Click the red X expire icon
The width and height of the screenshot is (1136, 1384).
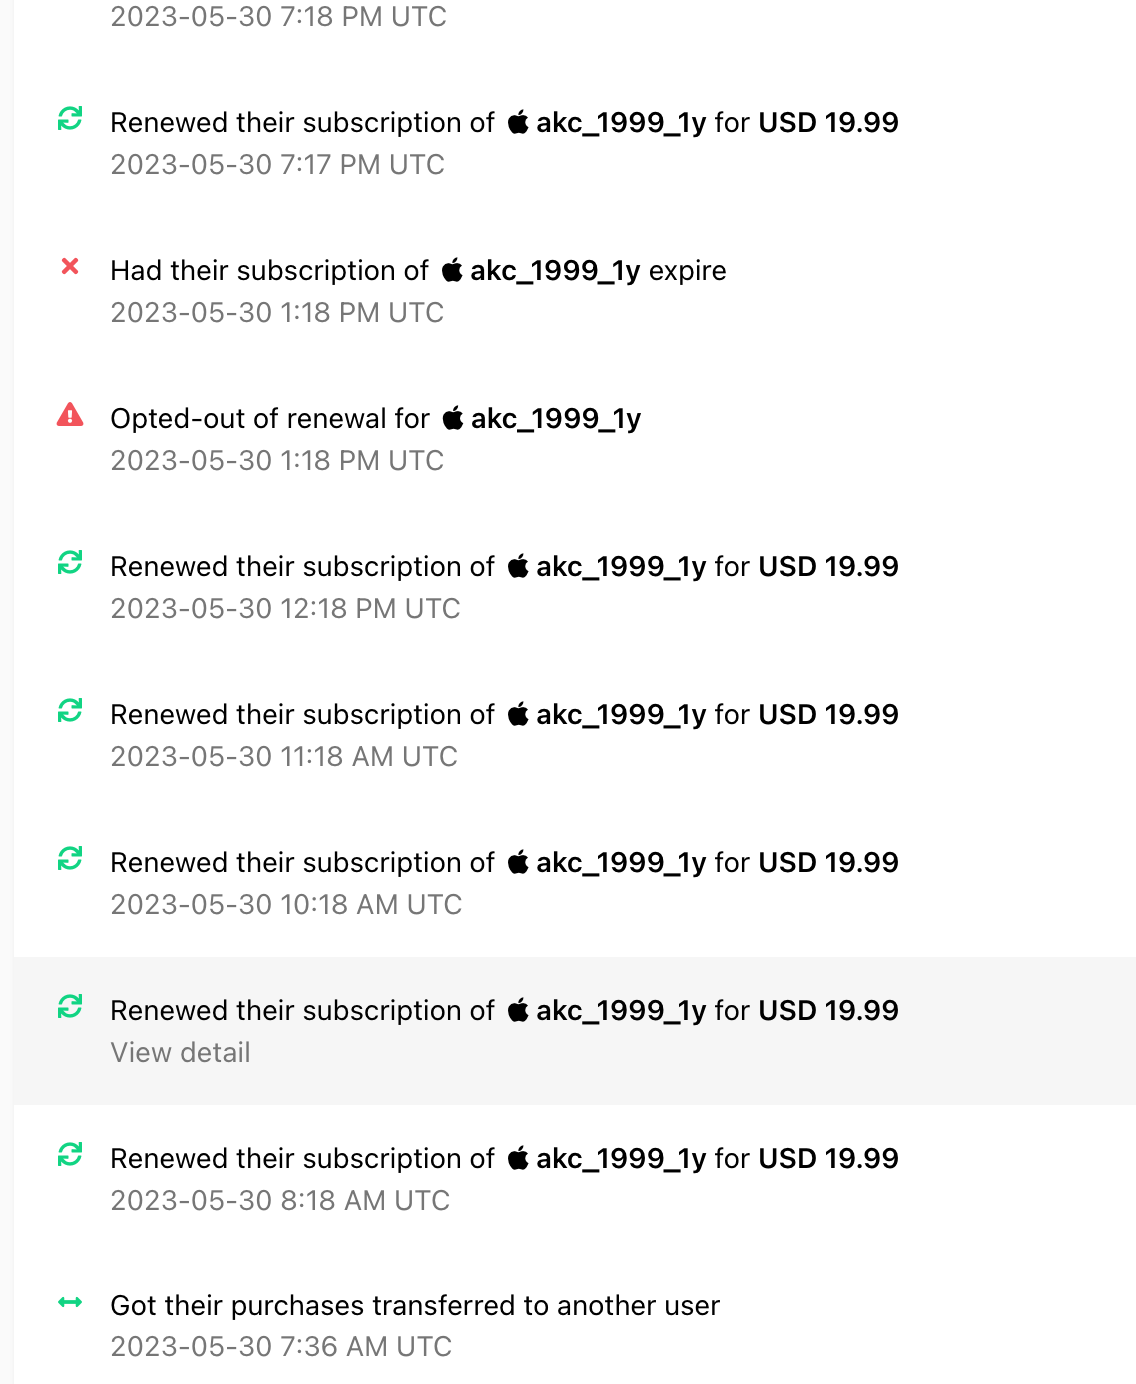[70, 266]
